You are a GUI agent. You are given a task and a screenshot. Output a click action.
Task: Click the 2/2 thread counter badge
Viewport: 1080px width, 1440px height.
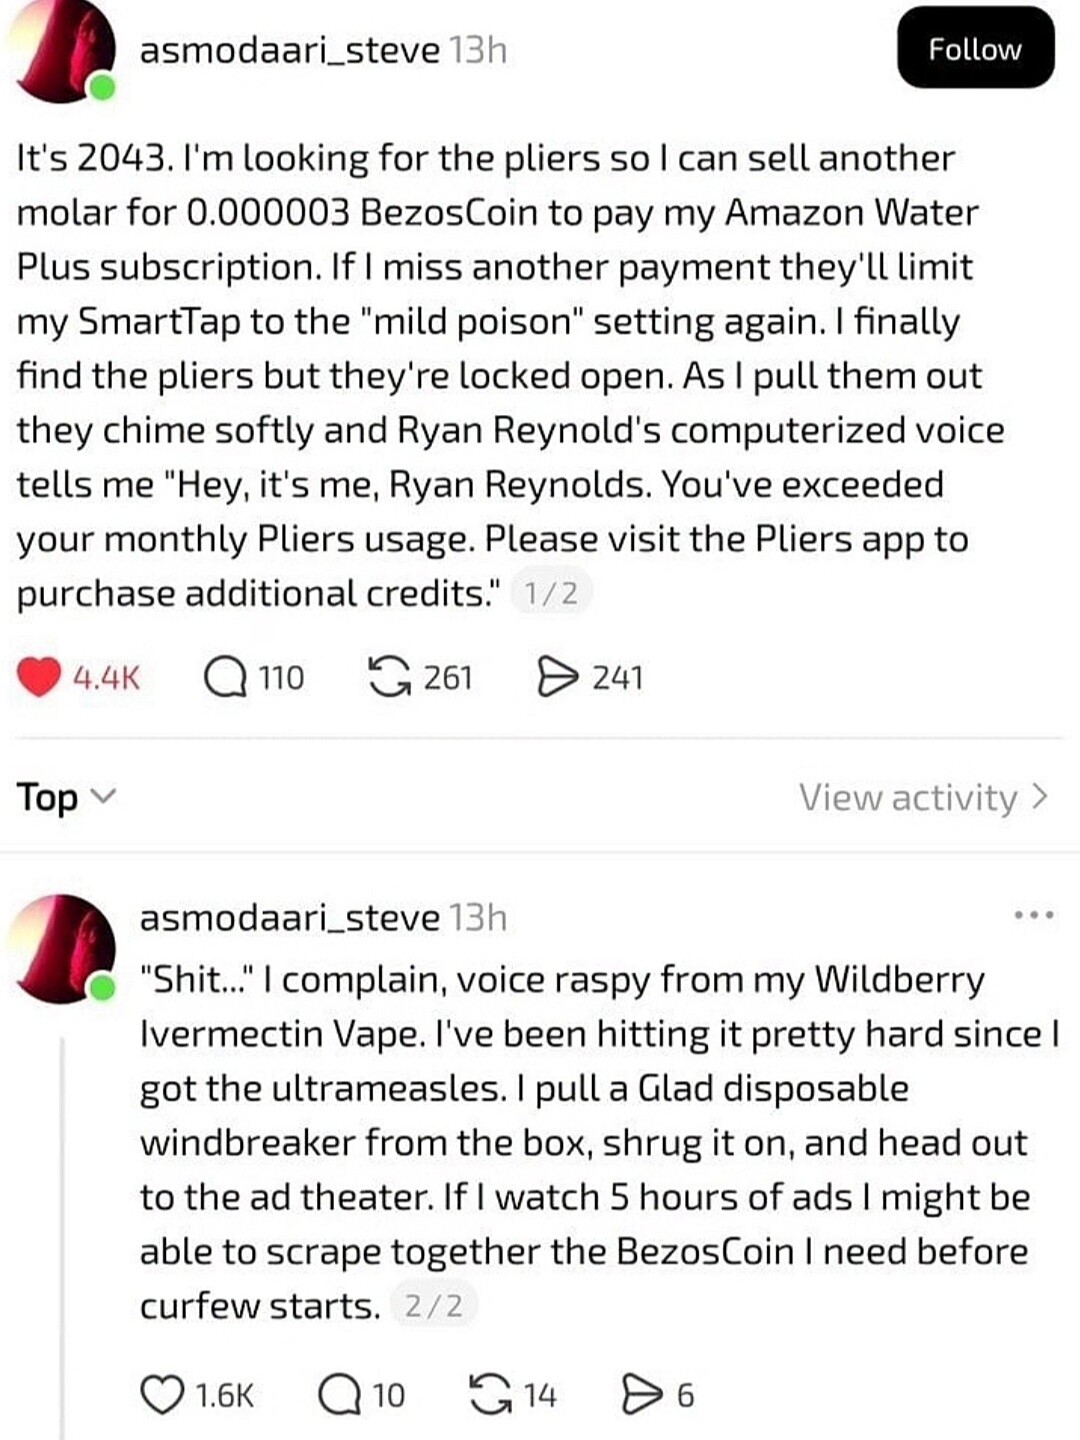click(434, 1306)
